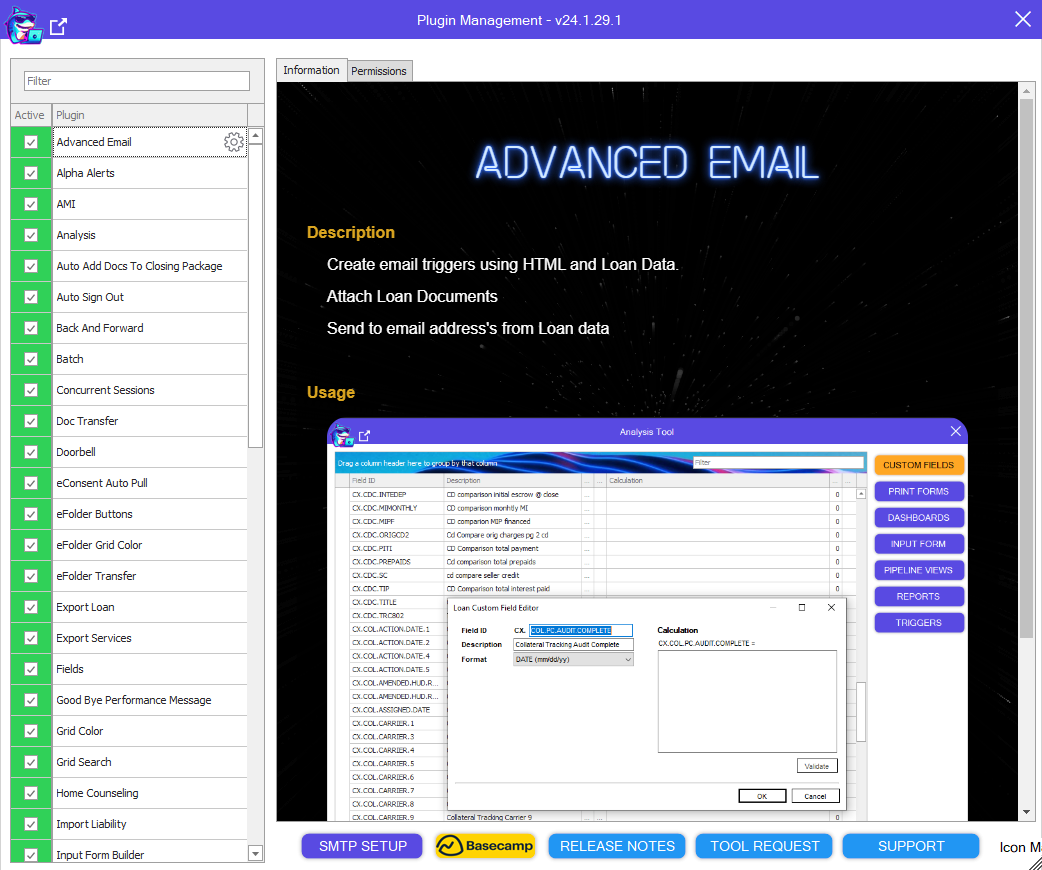Screen dimensions: 1042x870
Task: View the RELEASE NOTES
Action: point(617,846)
